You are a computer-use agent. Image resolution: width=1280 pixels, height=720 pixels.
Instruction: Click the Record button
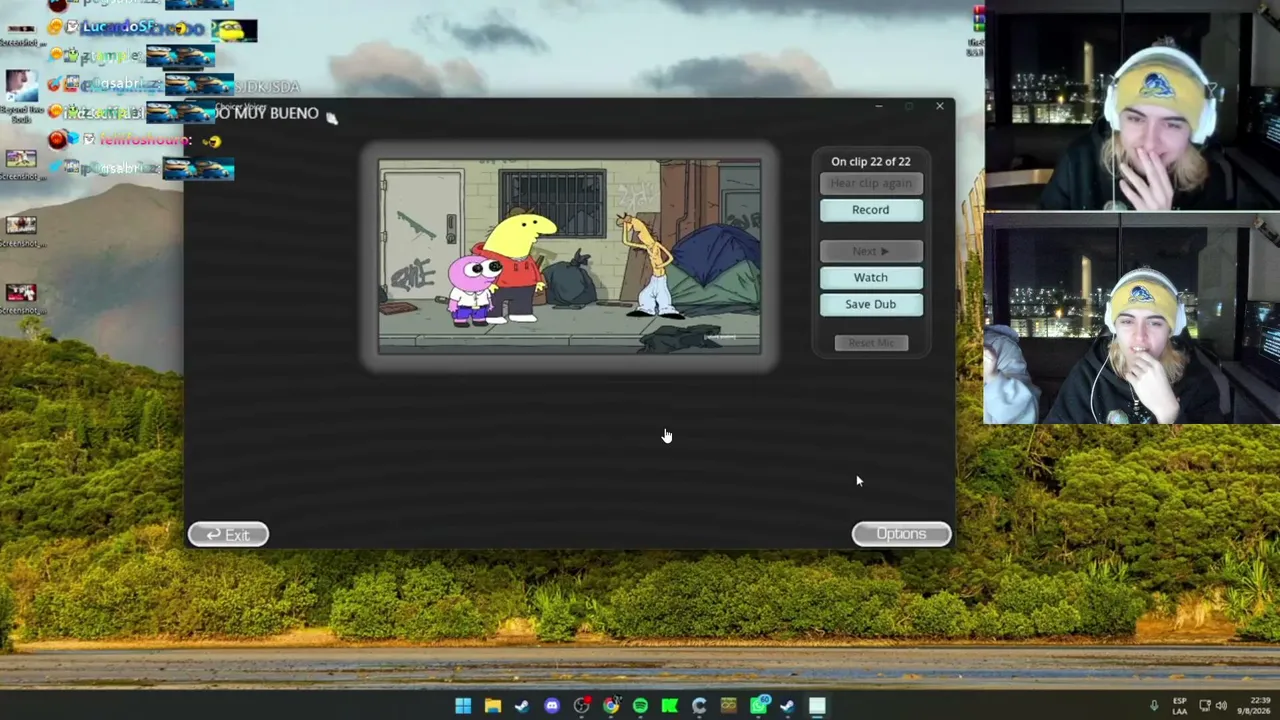pos(871,210)
